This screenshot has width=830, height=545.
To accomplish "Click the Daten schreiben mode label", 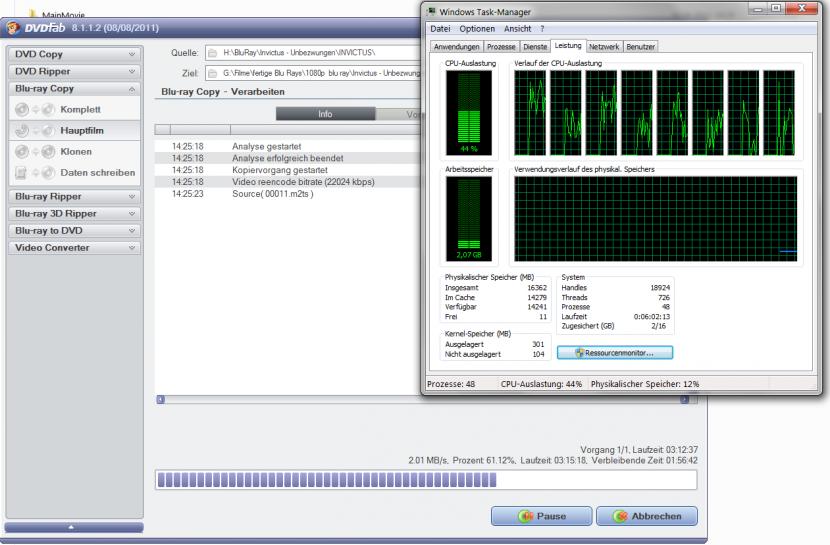I will coord(98,172).
